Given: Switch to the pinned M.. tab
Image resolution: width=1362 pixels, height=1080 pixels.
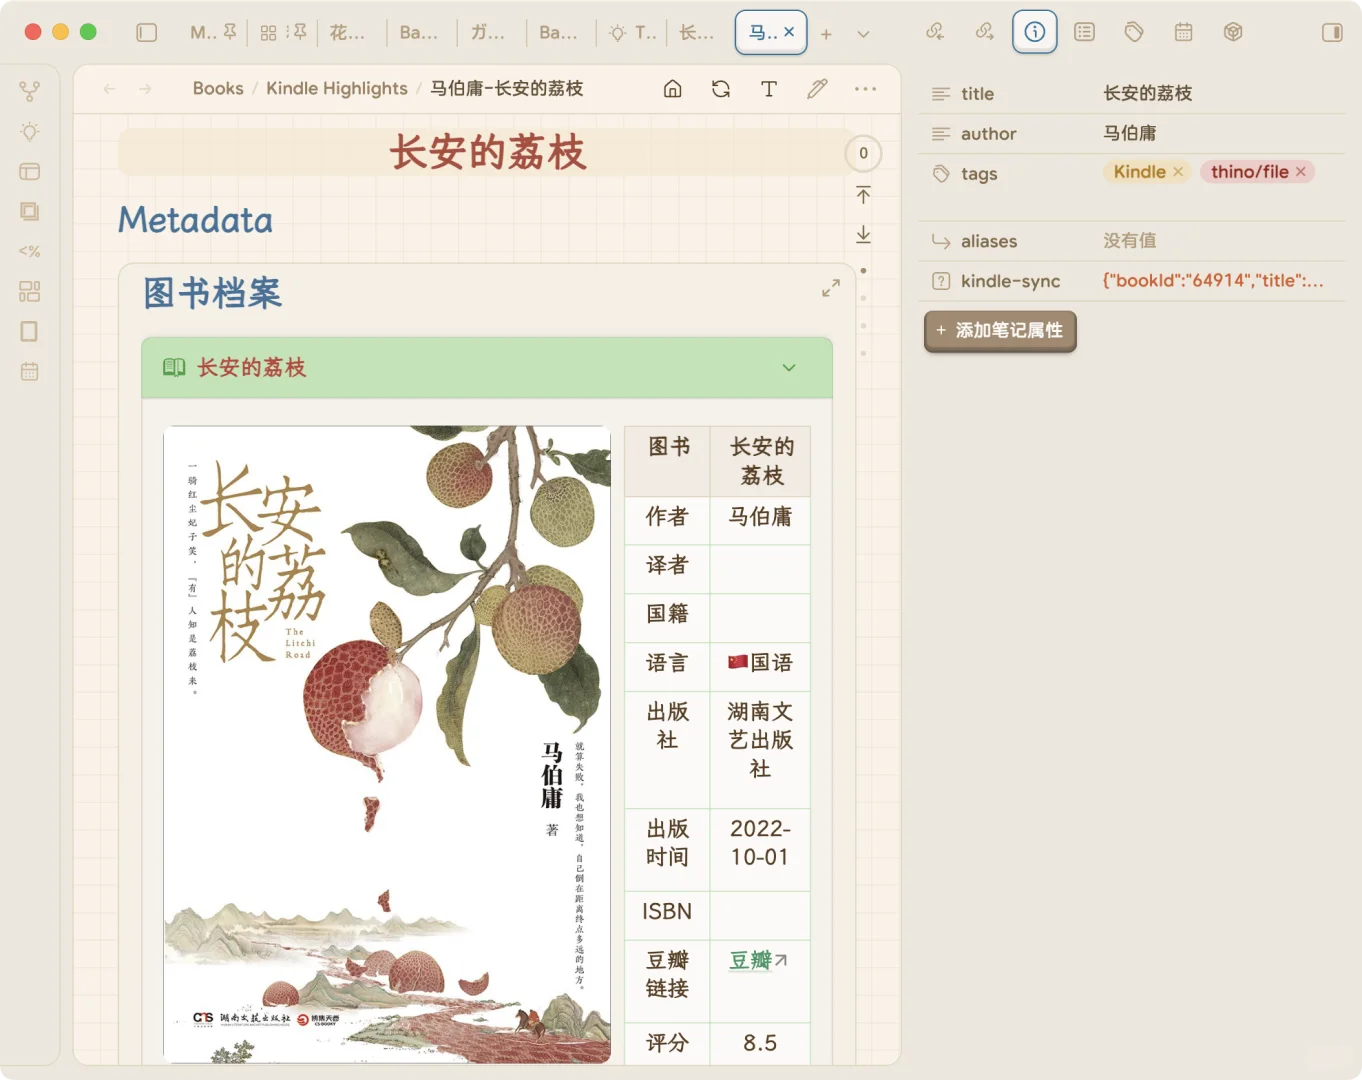Looking at the screenshot, I should 213,33.
